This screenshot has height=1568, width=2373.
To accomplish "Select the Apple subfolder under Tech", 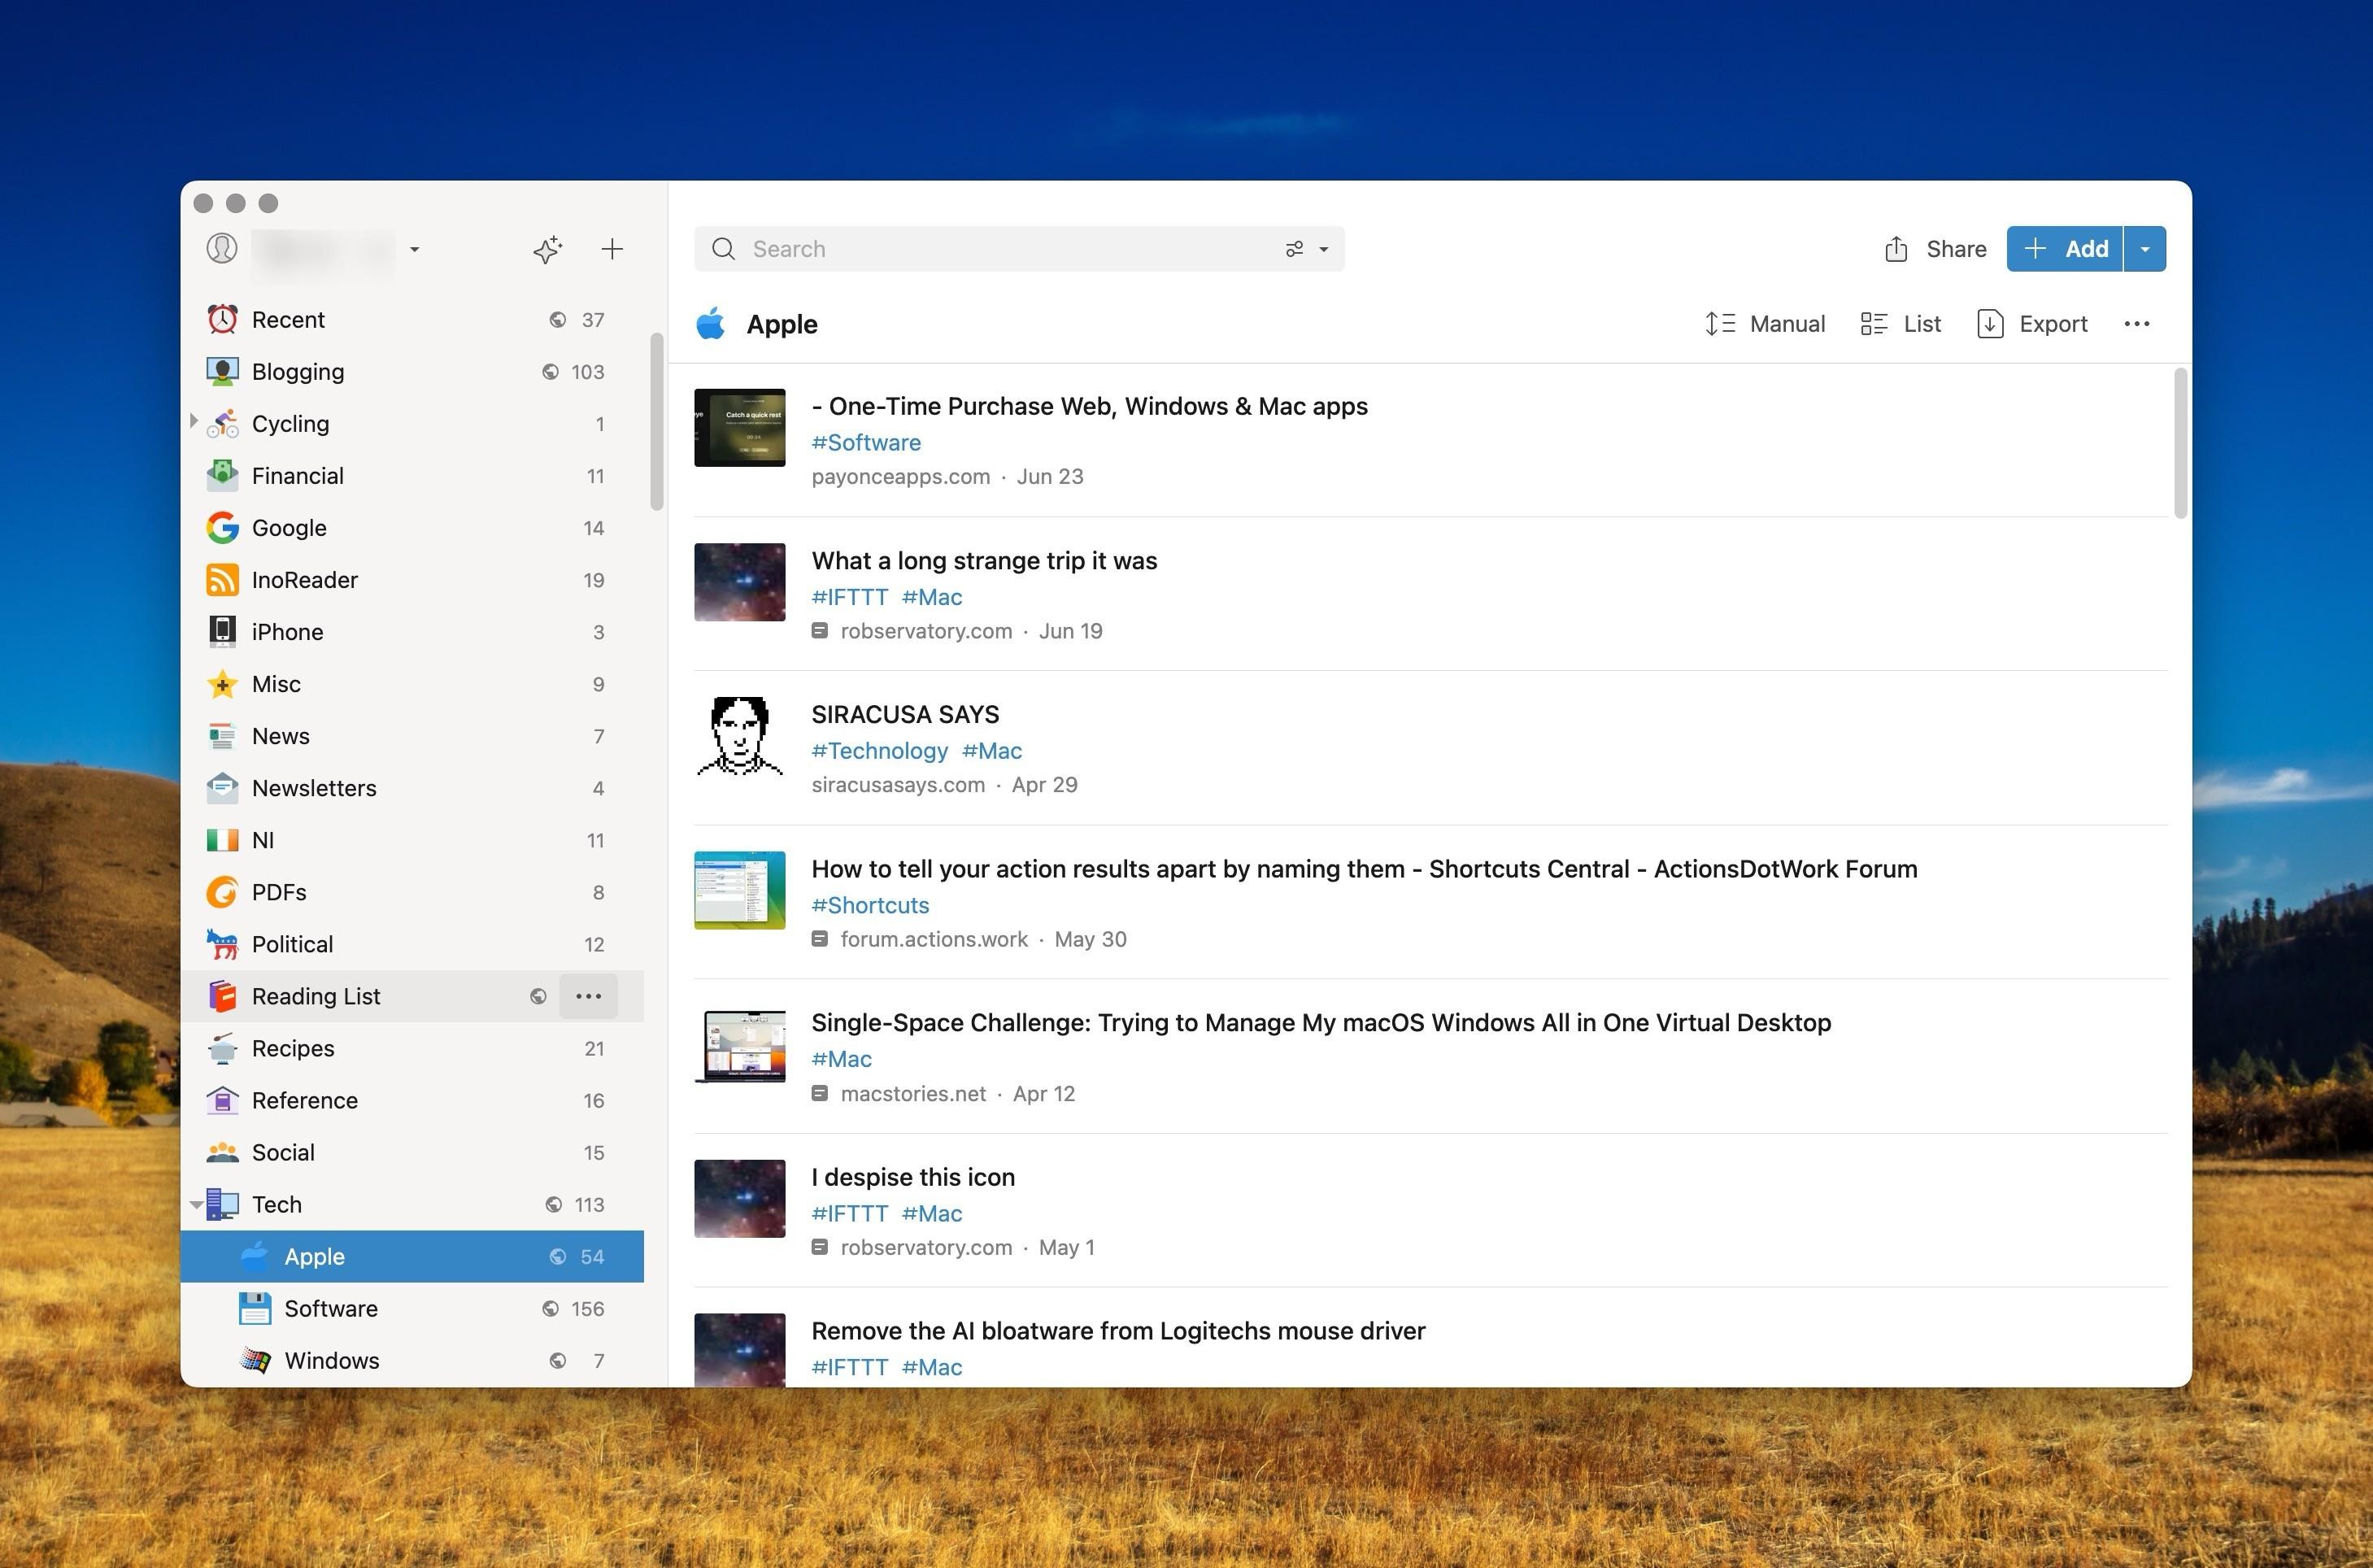I will [x=315, y=1256].
